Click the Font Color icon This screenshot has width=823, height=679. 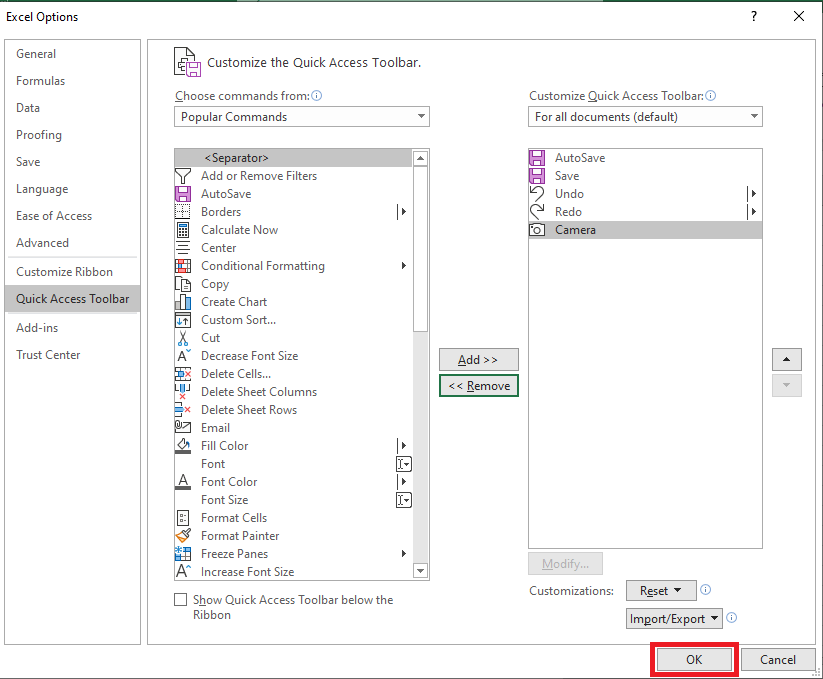(x=183, y=482)
